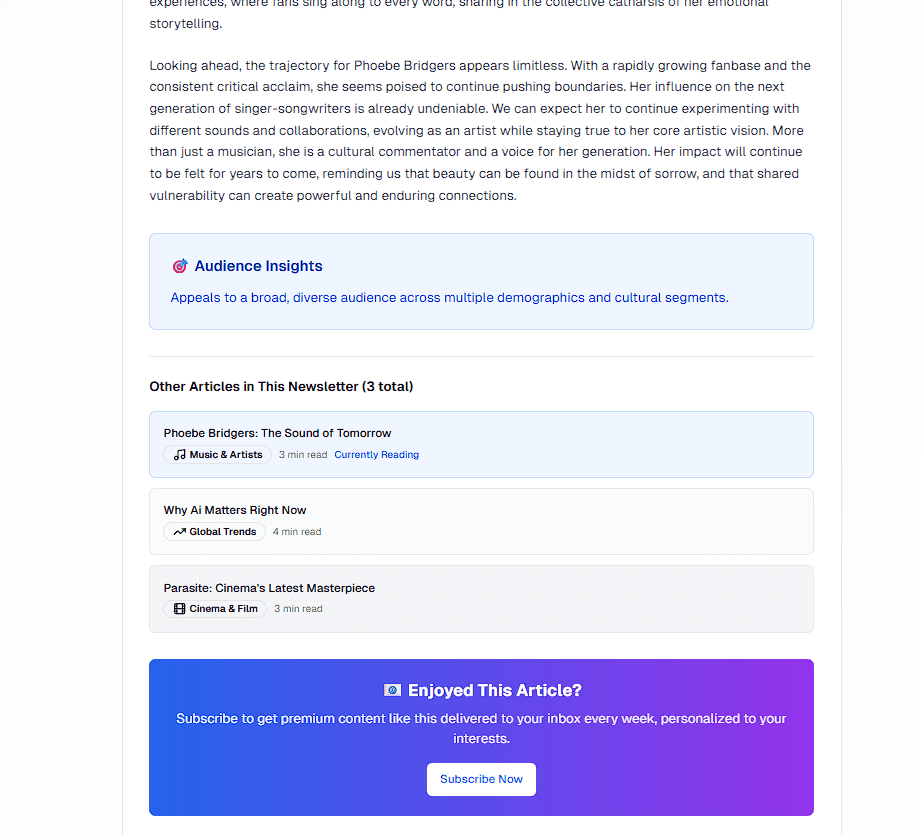Image resolution: width=921 pixels, height=835 pixels.
Task: Select the Global Trends category badge
Action: click(214, 531)
